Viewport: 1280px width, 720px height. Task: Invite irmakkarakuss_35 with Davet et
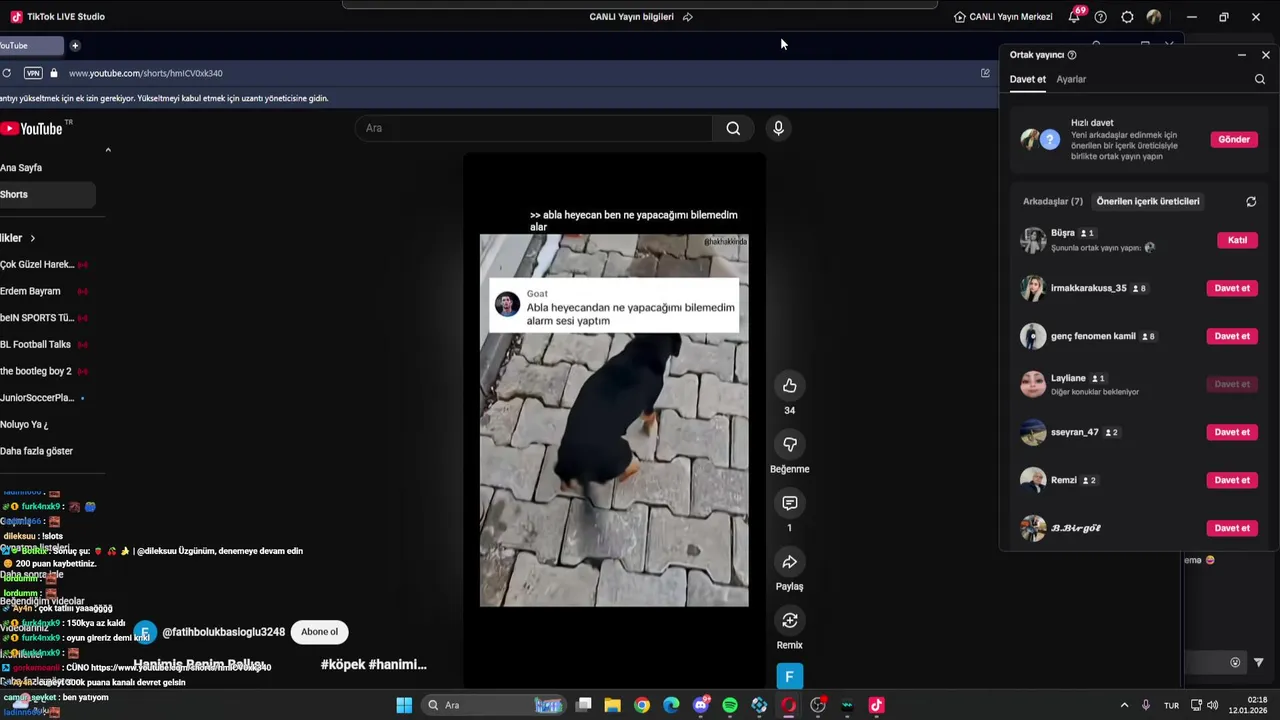point(1232,288)
